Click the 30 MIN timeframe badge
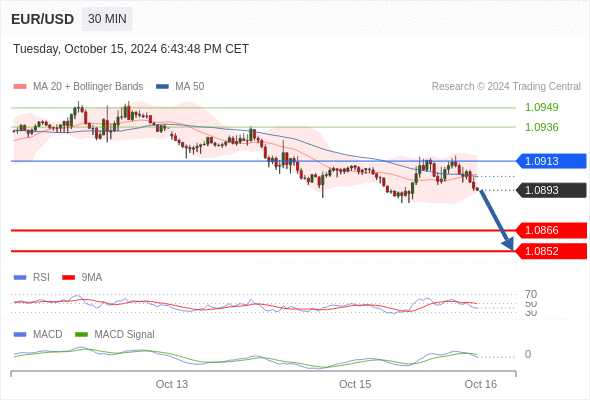The width and height of the screenshot is (590, 400). click(x=107, y=19)
